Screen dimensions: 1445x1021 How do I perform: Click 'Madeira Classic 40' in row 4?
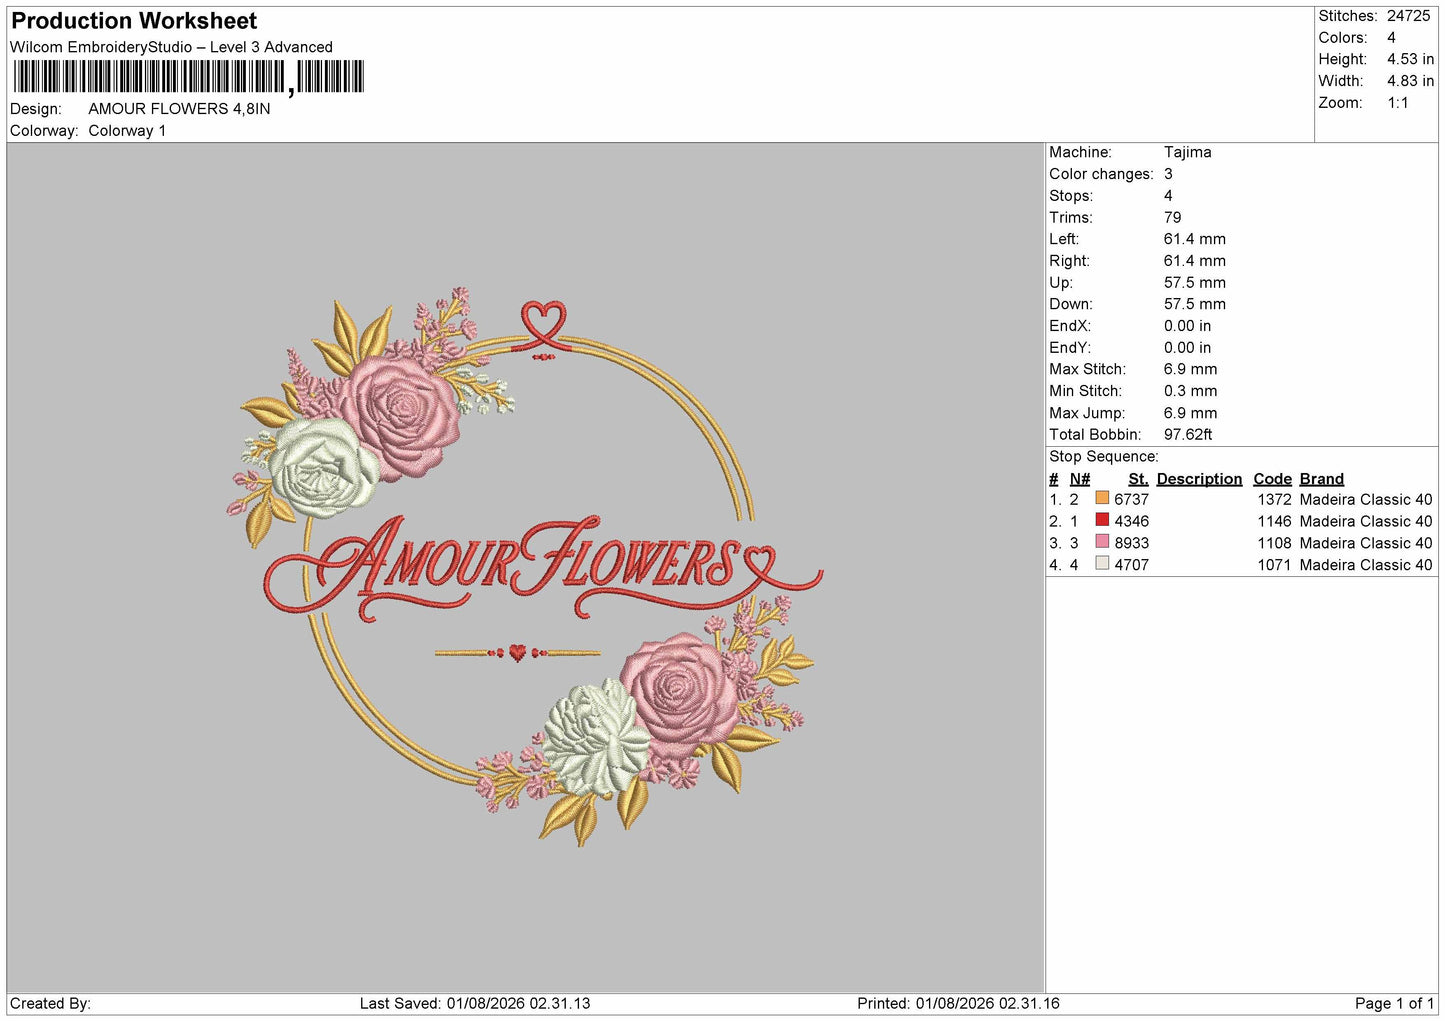(x=1365, y=565)
